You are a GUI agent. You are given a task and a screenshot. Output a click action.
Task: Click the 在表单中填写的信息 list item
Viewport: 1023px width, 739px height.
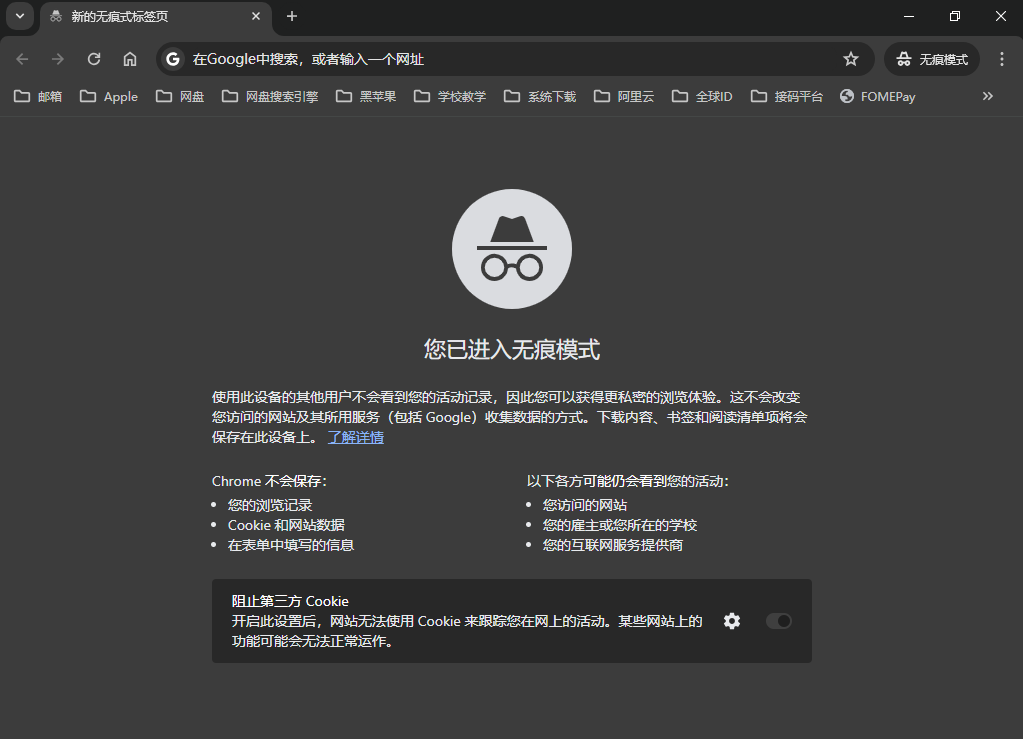[290, 545]
